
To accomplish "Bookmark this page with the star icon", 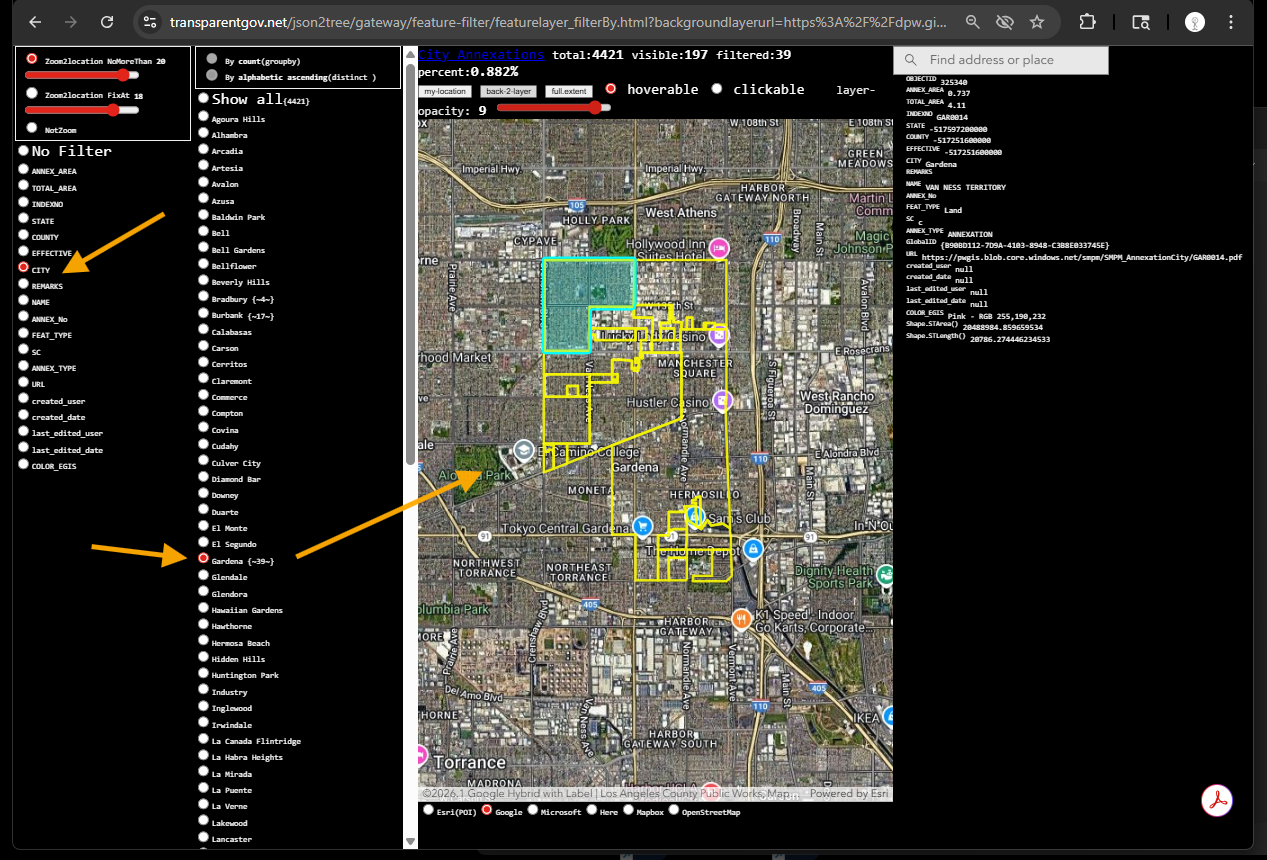I will 1037,21.
